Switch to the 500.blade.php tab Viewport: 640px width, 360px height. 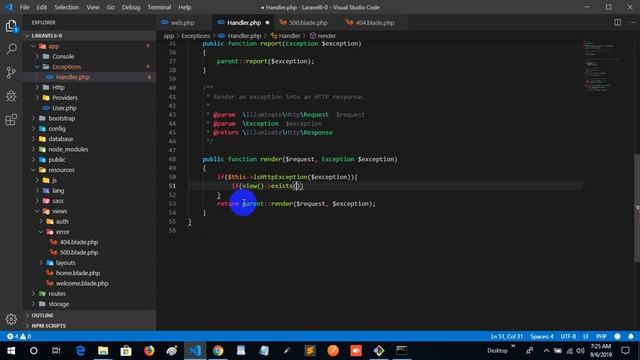coord(308,22)
